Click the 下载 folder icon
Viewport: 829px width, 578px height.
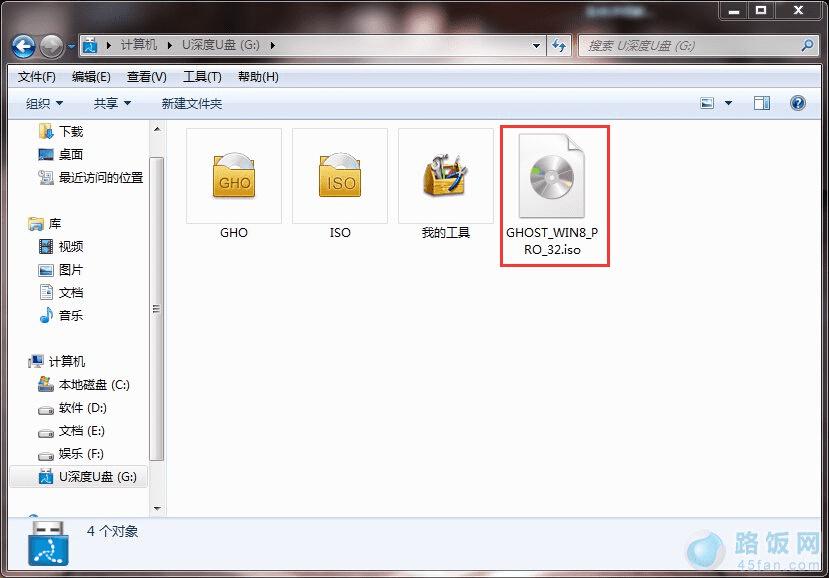pos(46,131)
